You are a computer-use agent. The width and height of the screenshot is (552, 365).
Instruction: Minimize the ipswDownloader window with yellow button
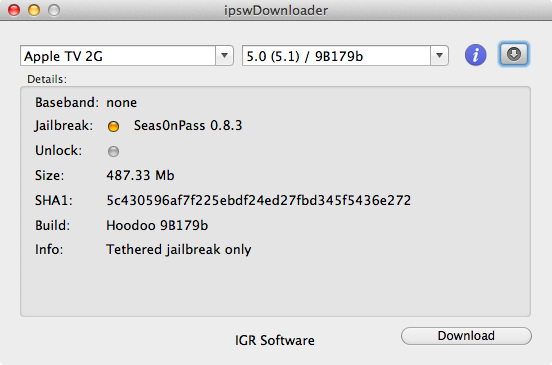(34, 10)
